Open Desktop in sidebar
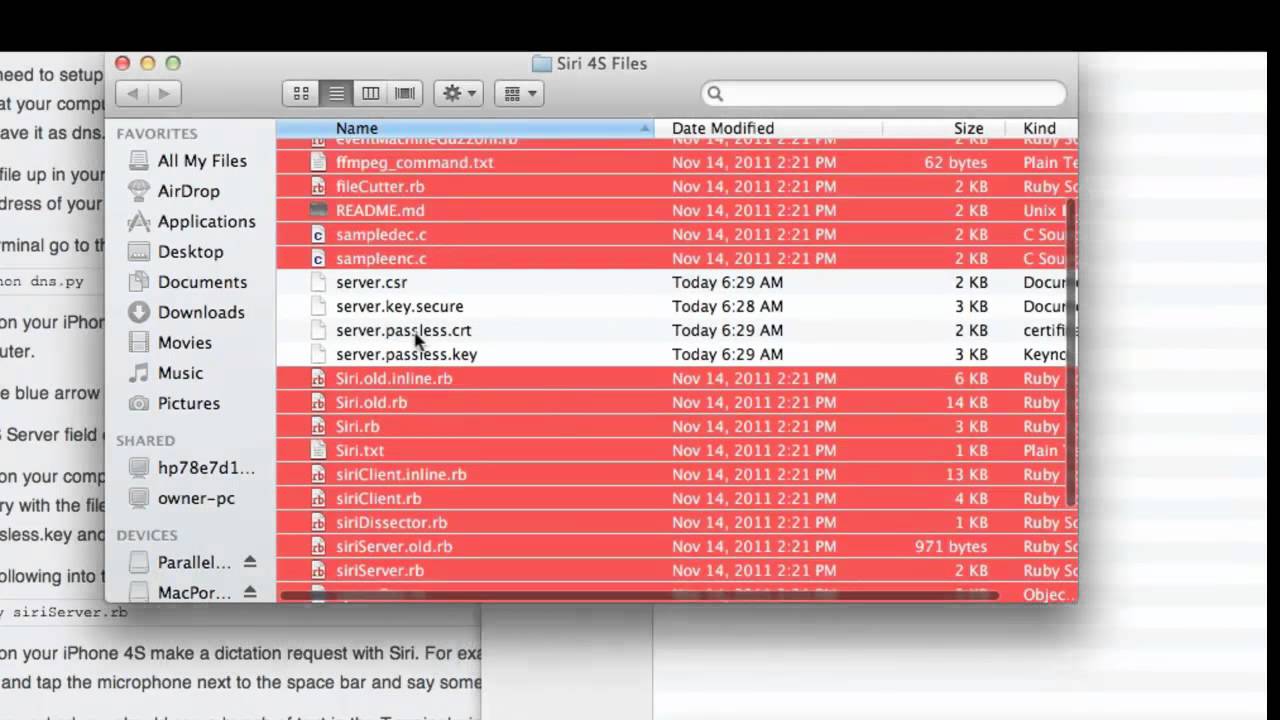This screenshot has height=720, width=1280. (x=190, y=252)
